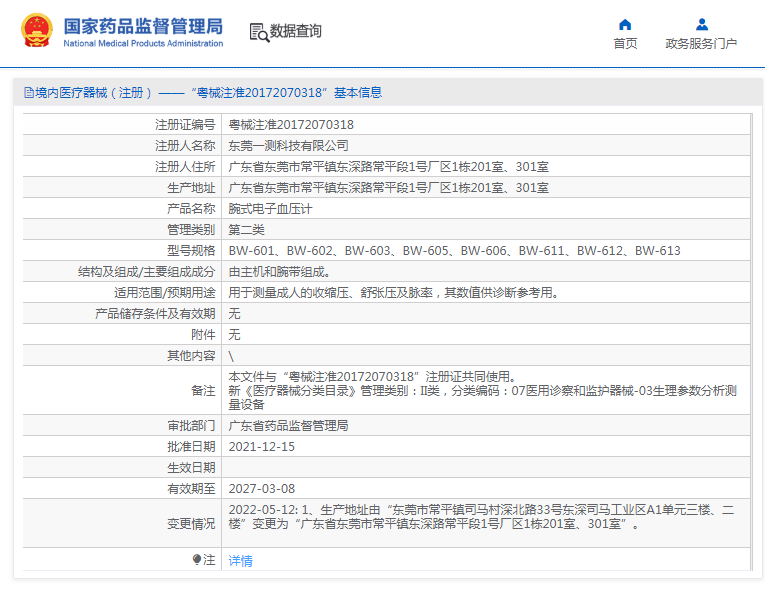Click the 无 value for 附件
The height and width of the screenshot is (590, 765).
[234, 335]
